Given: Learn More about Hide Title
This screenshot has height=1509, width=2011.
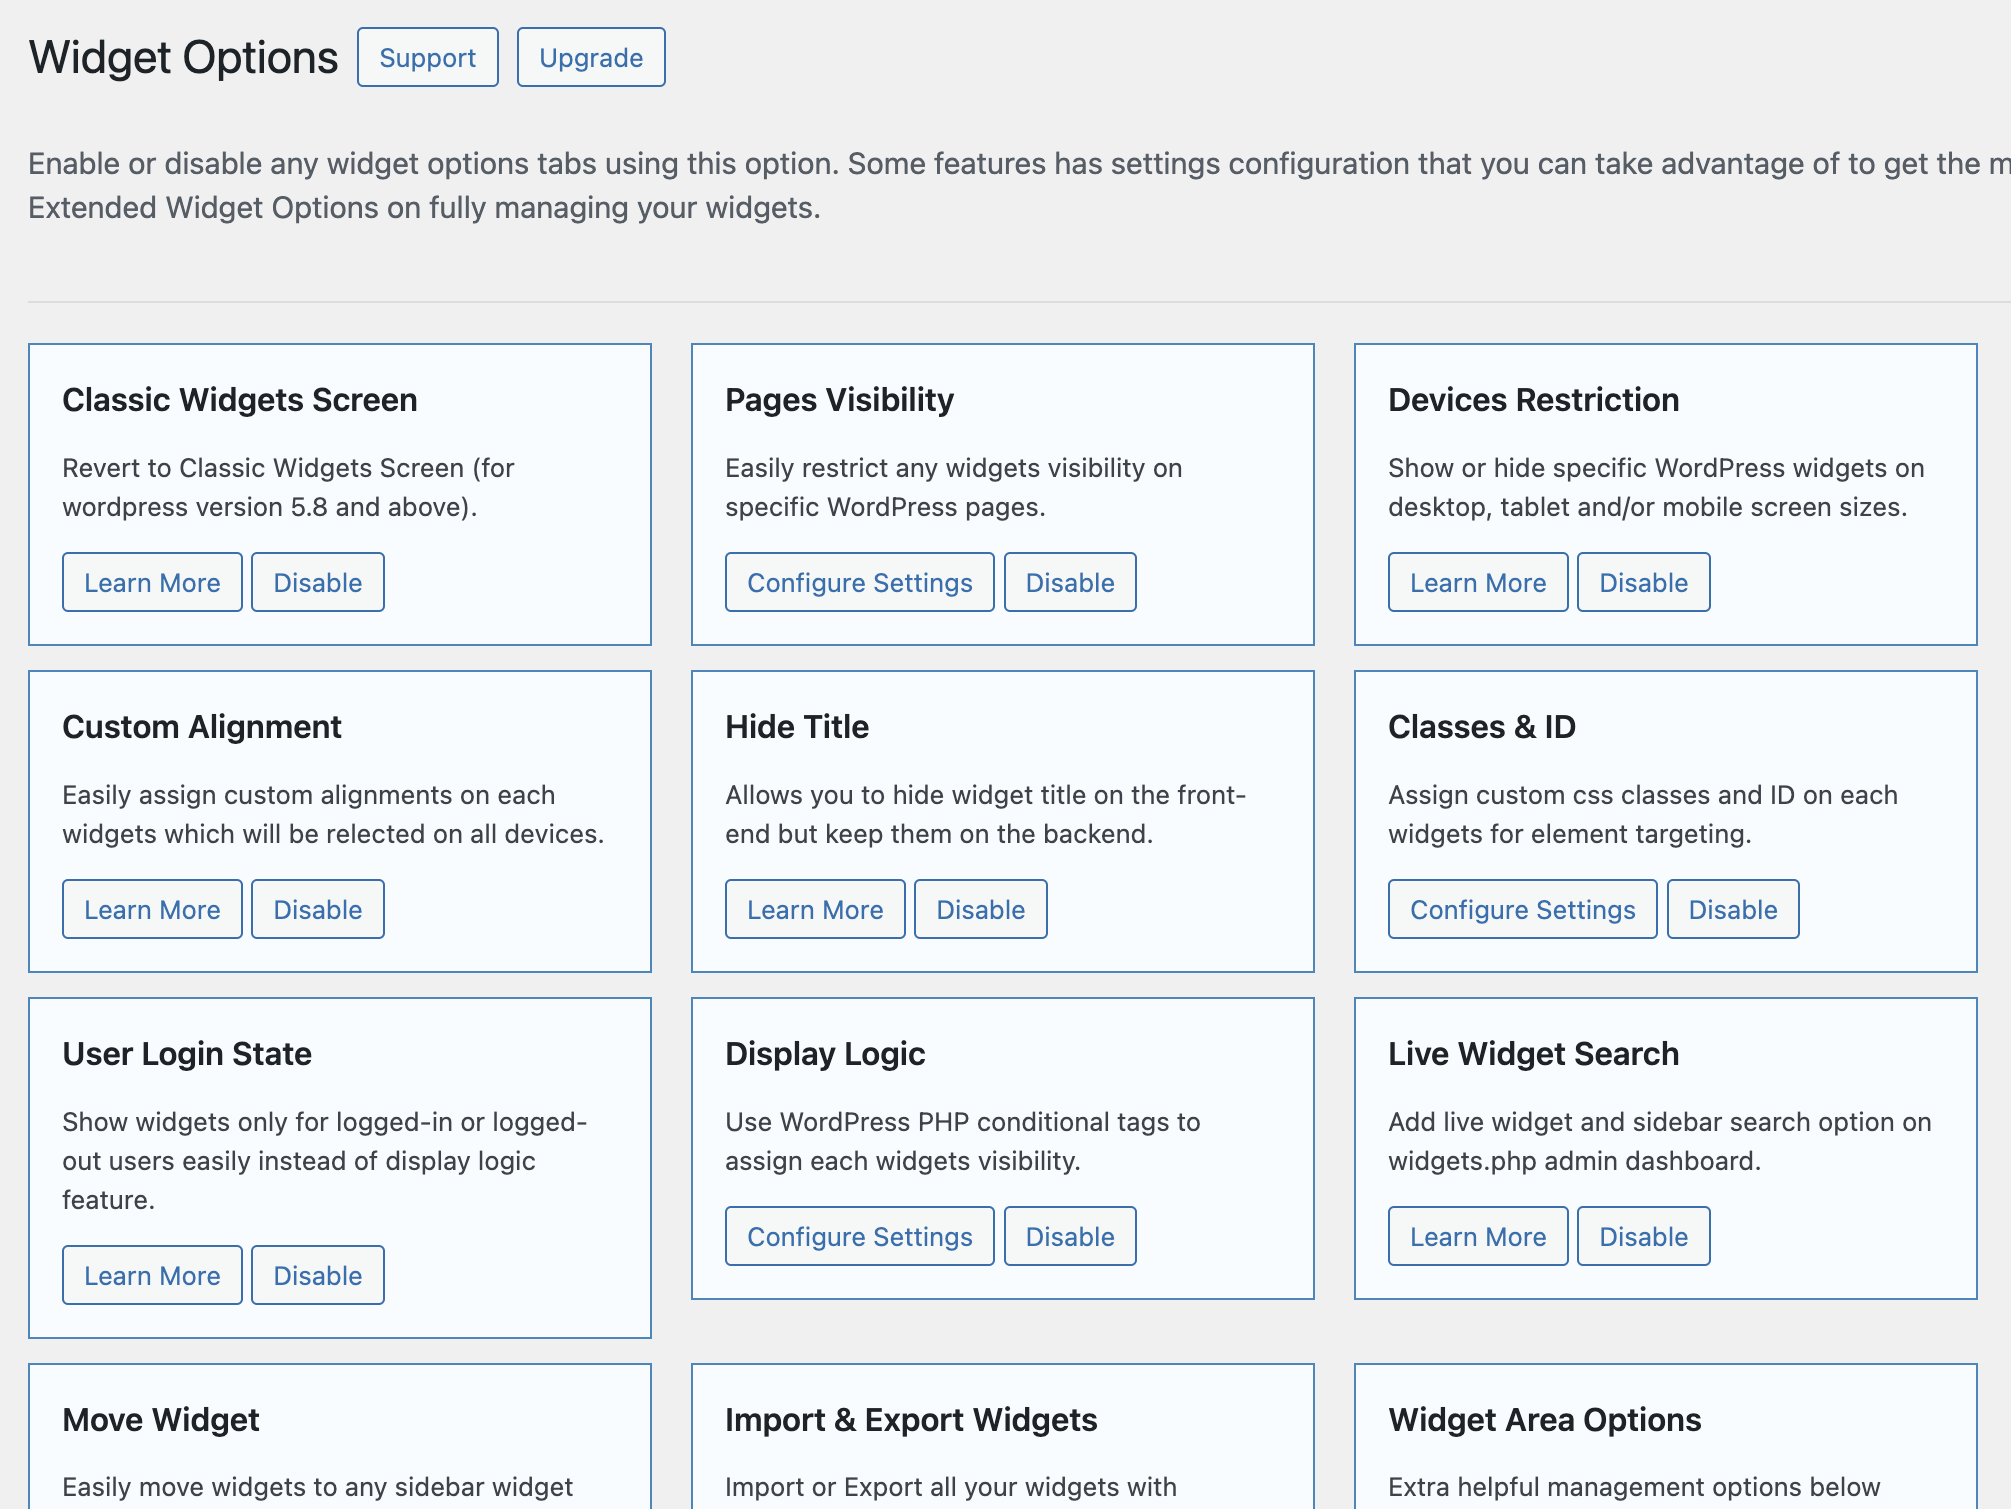Looking at the screenshot, I should coord(814,909).
